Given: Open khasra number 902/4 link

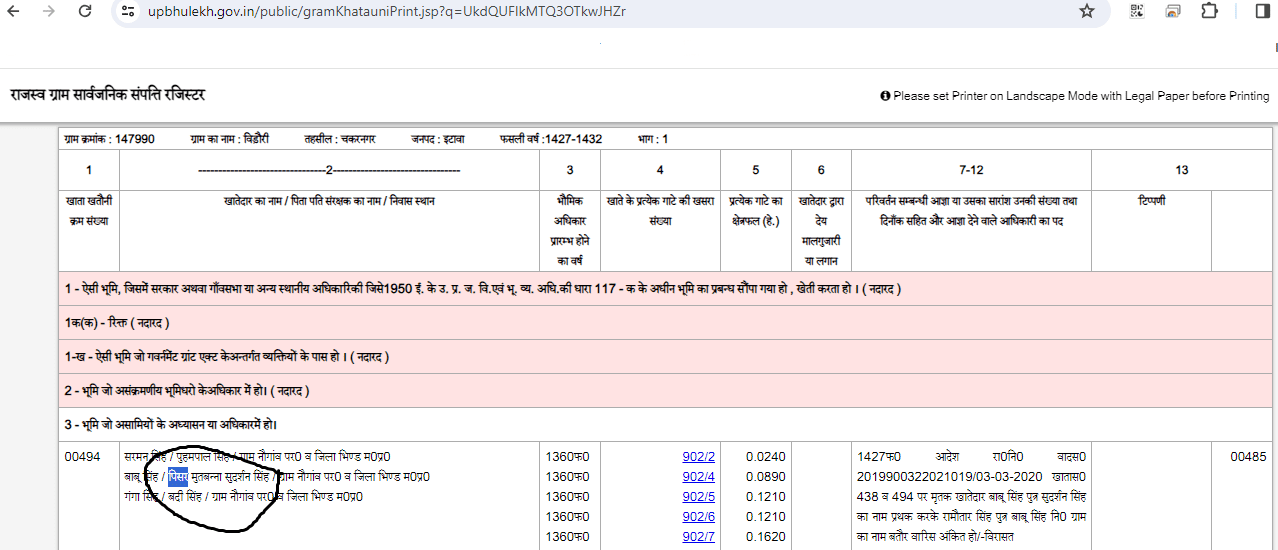Looking at the screenshot, I should coord(698,477).
